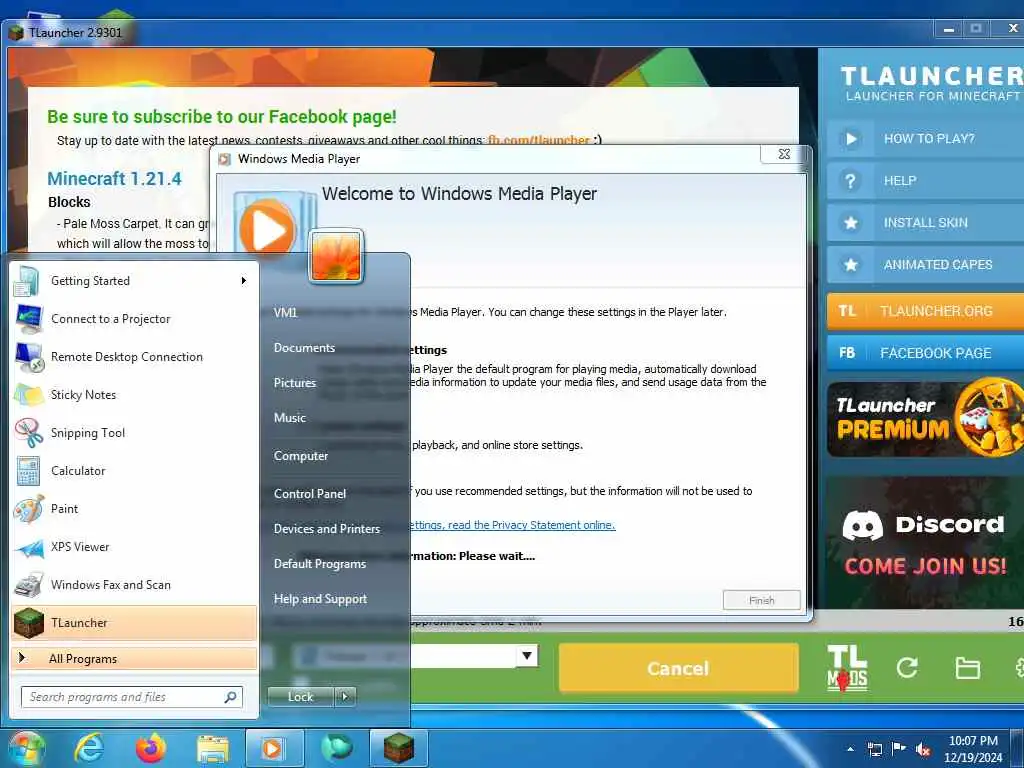Viewport: 1024px width, 768px height.
Task: Open Getting Started in Start menu
Action: click(134, 281)
